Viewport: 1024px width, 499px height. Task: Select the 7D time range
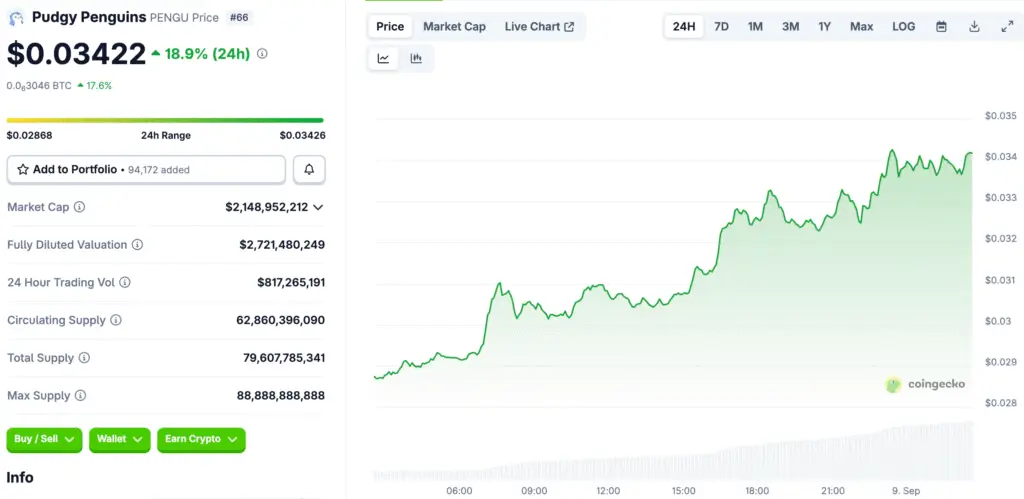(x=722, y=27)
